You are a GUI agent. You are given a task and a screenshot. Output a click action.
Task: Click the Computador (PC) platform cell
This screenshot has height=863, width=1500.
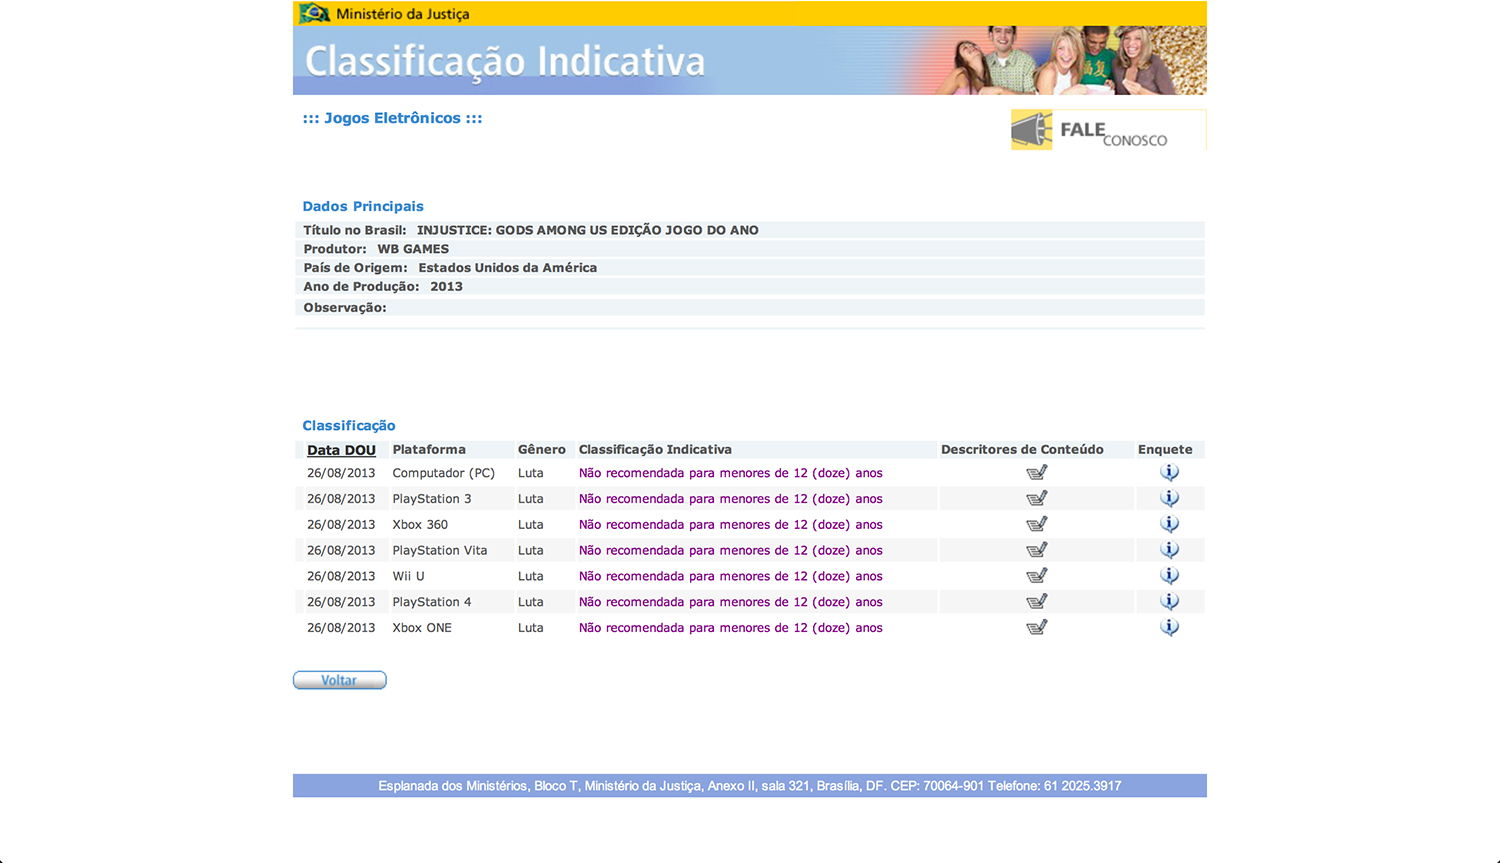point(444,473)
